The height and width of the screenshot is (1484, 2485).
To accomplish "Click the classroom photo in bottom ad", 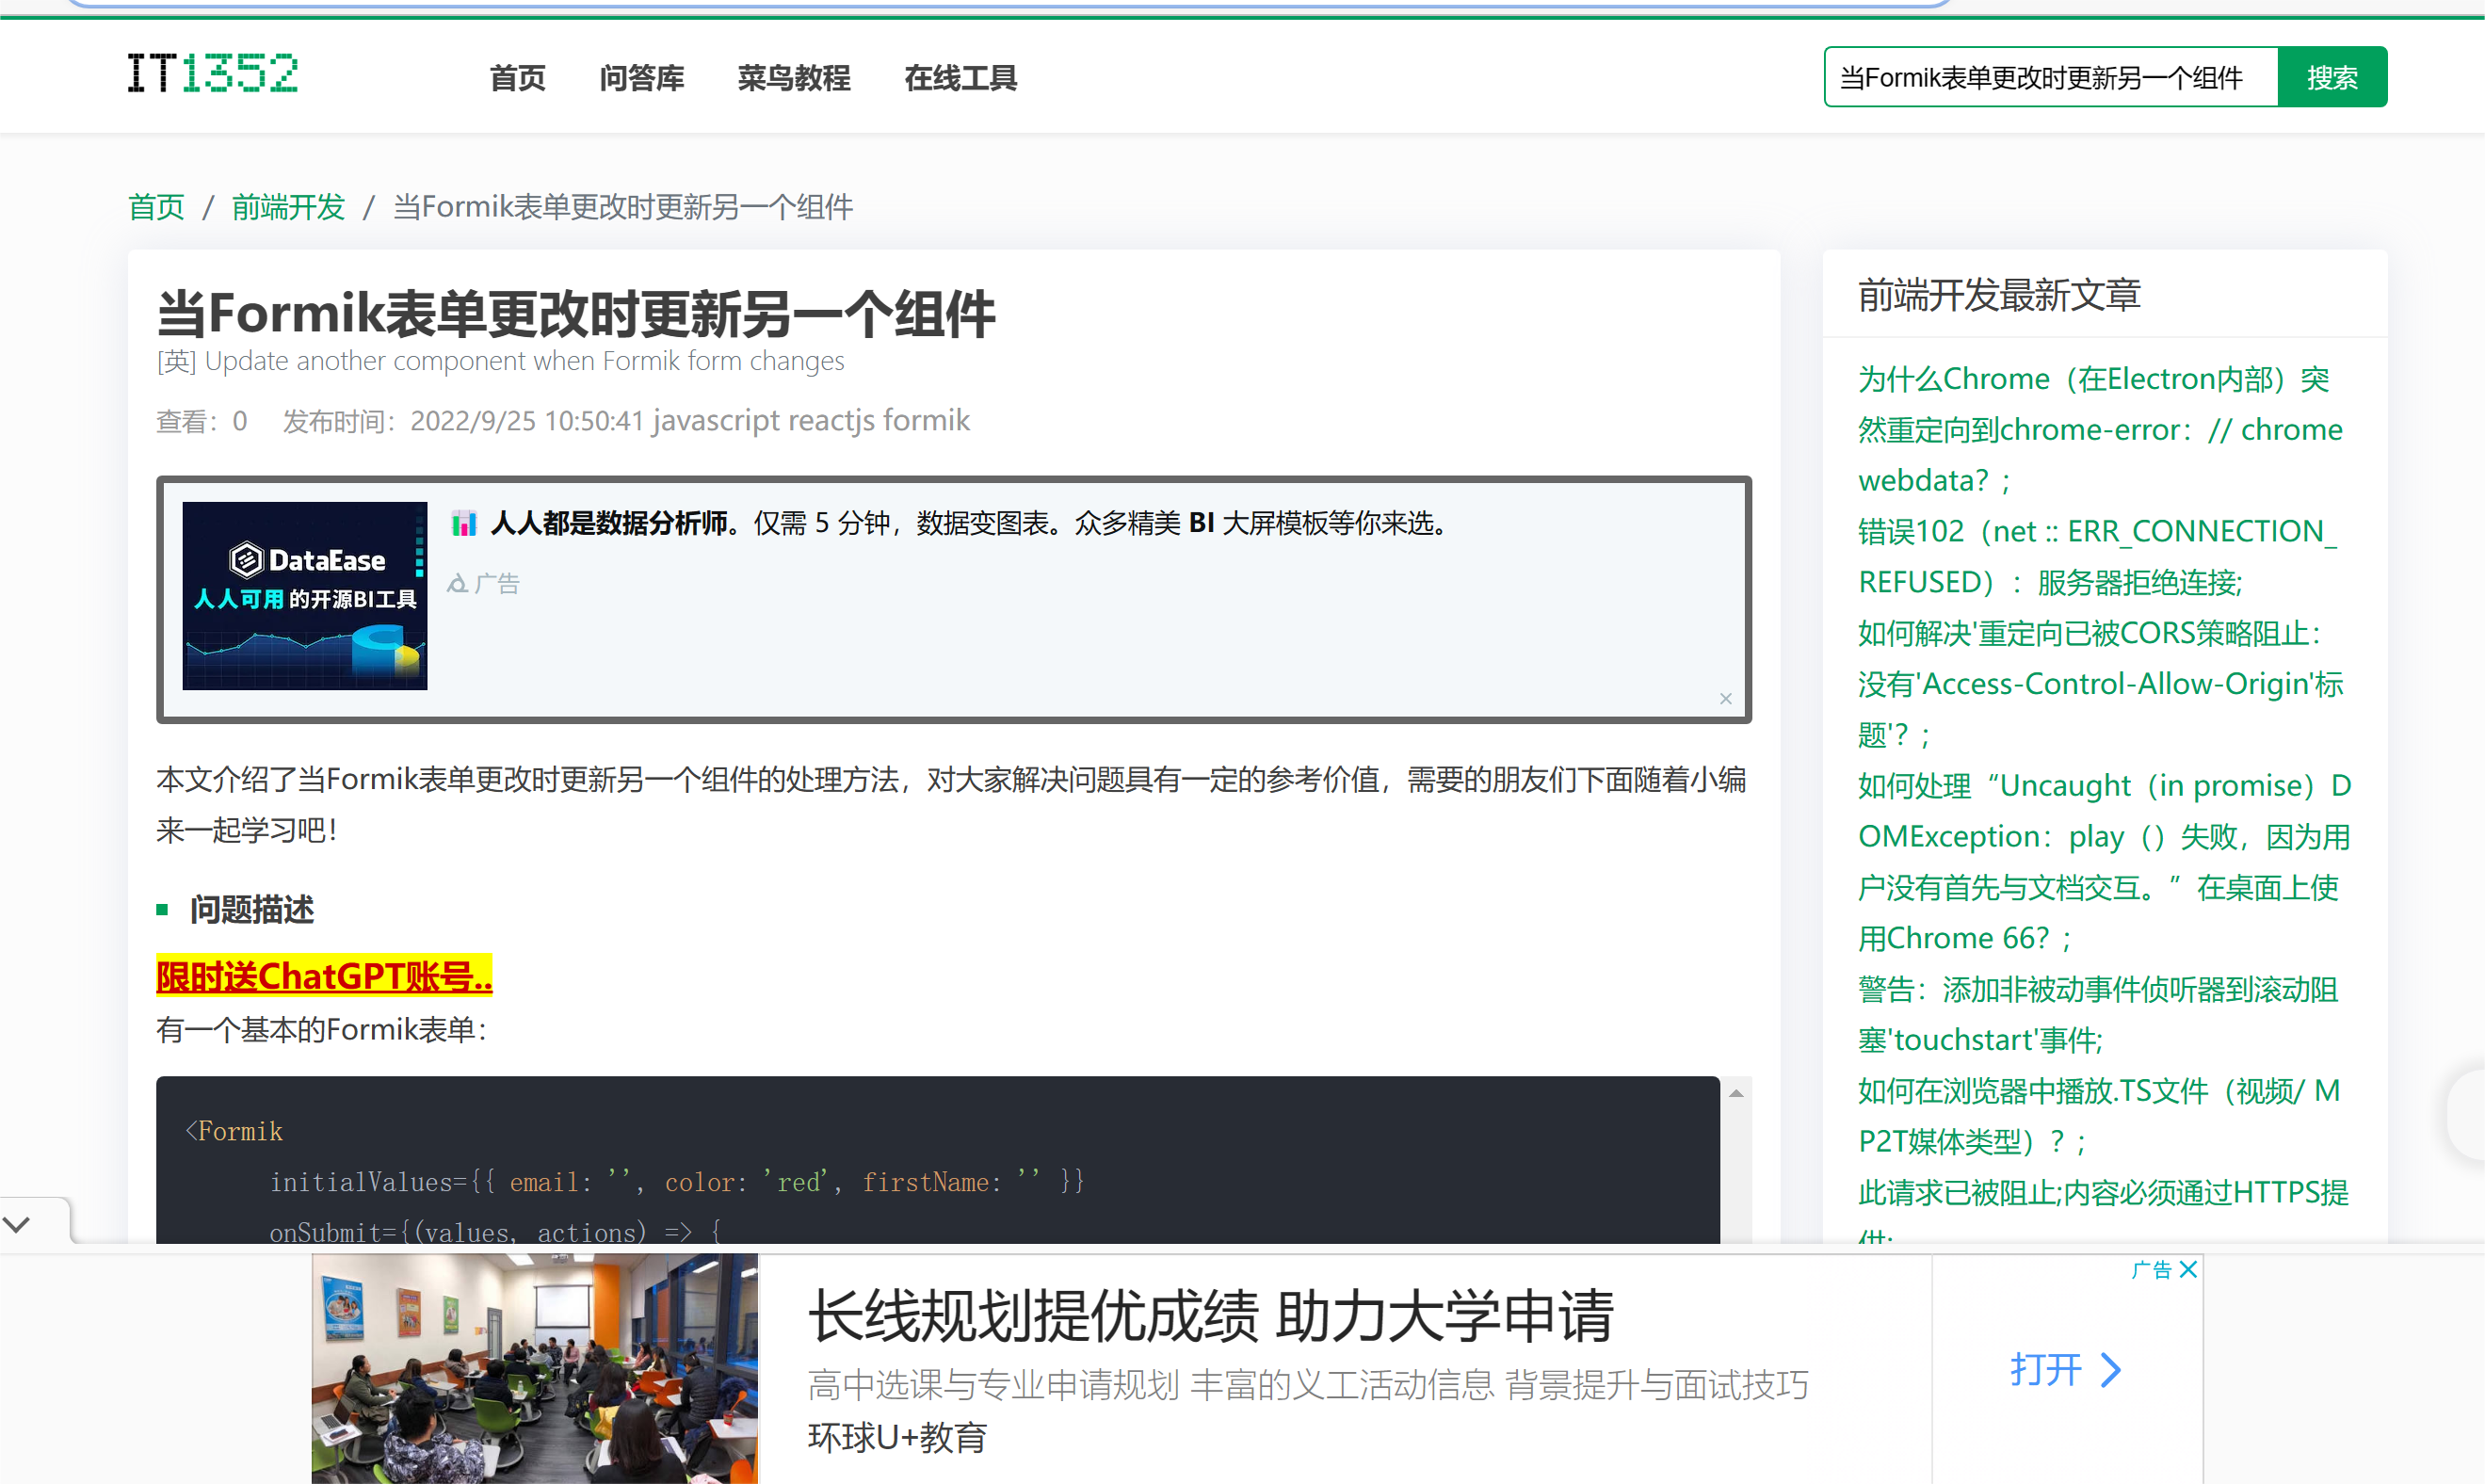I will point(535,1368).
